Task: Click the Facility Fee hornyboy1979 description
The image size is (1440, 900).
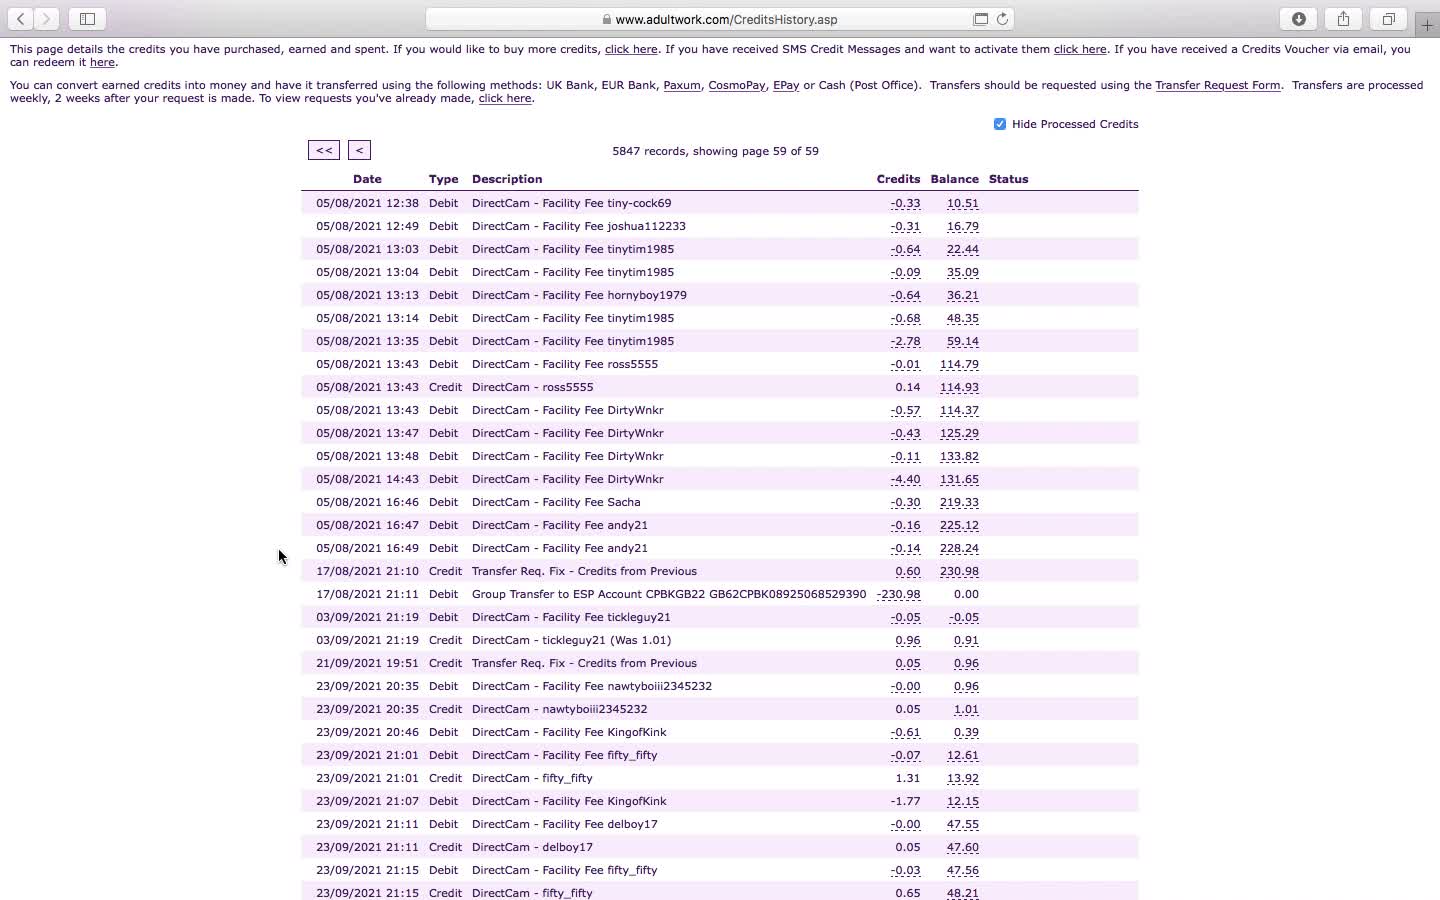Action: [x=579, y=295]
